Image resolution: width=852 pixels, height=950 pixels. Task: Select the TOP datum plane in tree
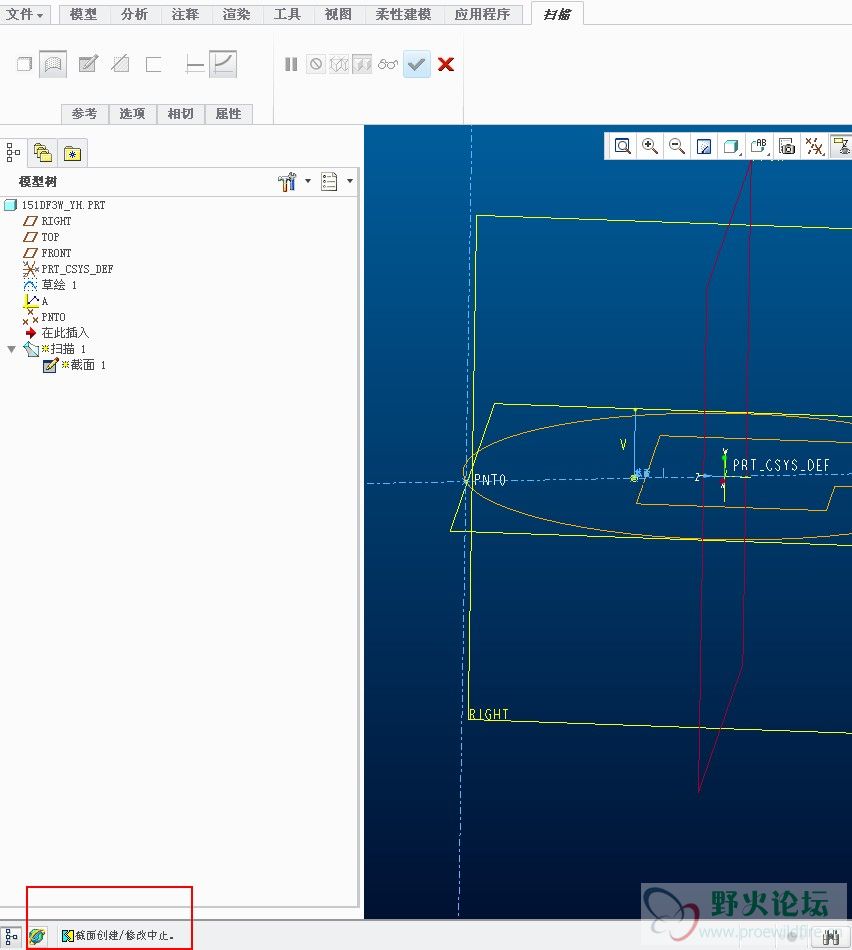tap(41, 237)
